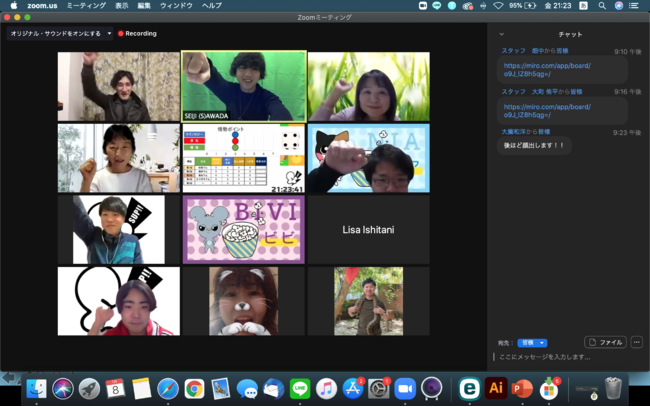Viewport: 650px width, 407px height.
Task: Open LINE app in the dock
Action: [x=299, y=388]
